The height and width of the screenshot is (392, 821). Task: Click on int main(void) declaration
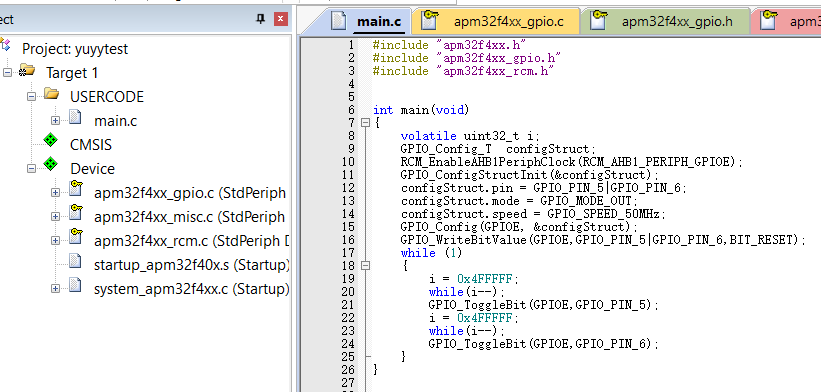[x=421, y=110]
